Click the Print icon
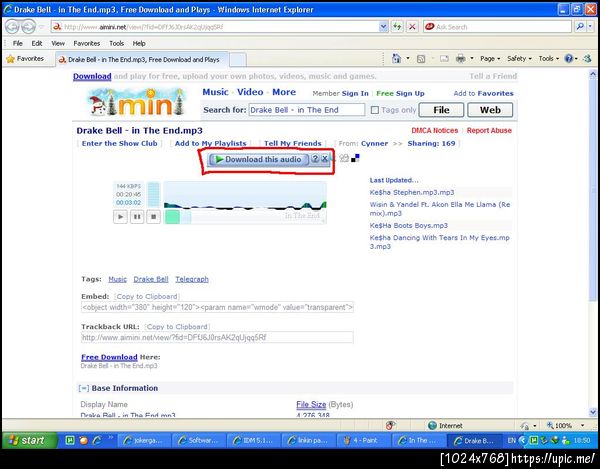Viewport: 600px width, 469px height. click(461, 59)
